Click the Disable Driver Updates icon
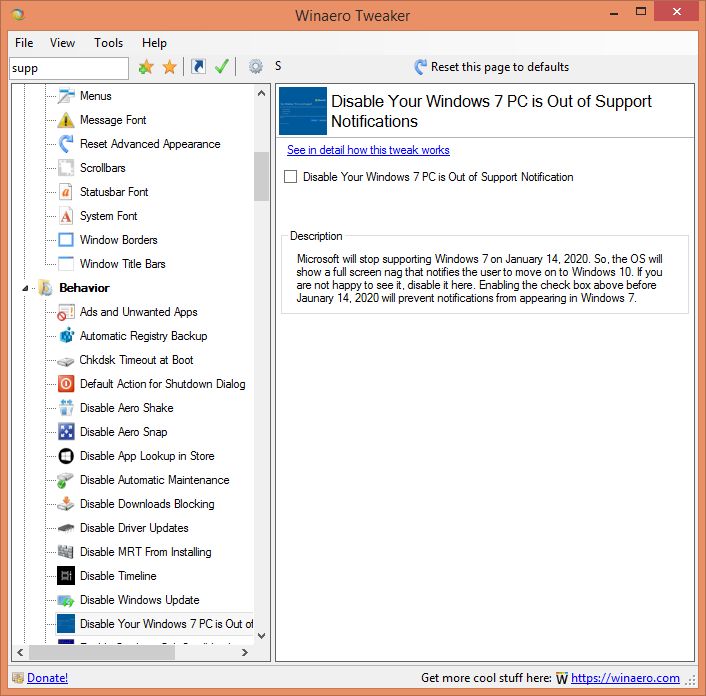Image resolution: width=706 pixels, height=696 pixels. (x=66, y=528)
